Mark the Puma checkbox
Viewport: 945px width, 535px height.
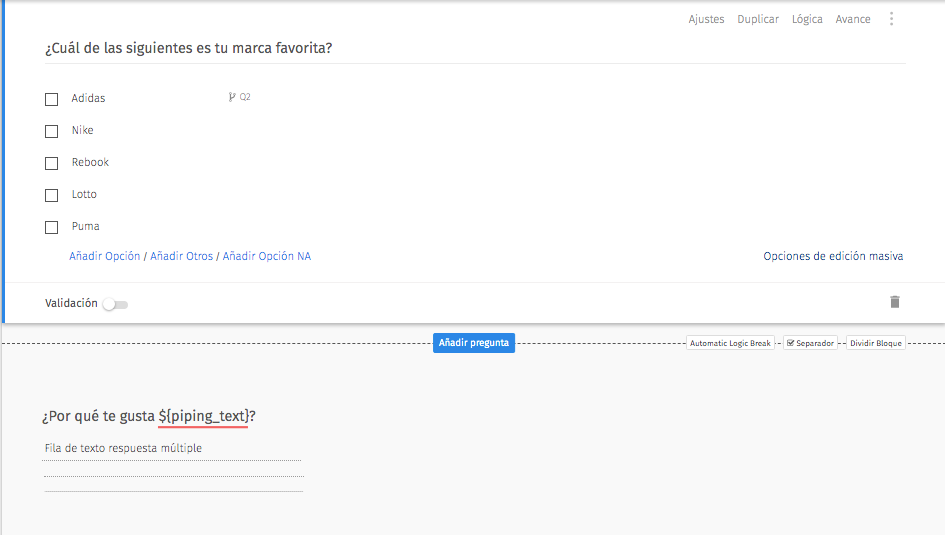pyautogui.click(x=52, y=227)
